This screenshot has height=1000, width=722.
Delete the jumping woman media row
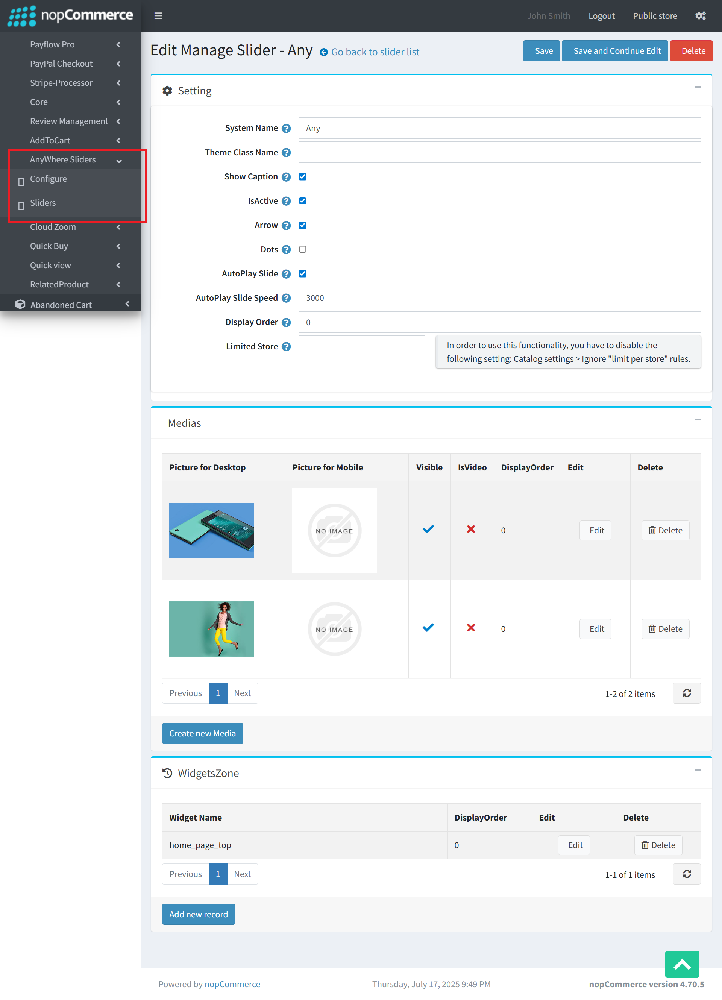click(x=665, y=629)
